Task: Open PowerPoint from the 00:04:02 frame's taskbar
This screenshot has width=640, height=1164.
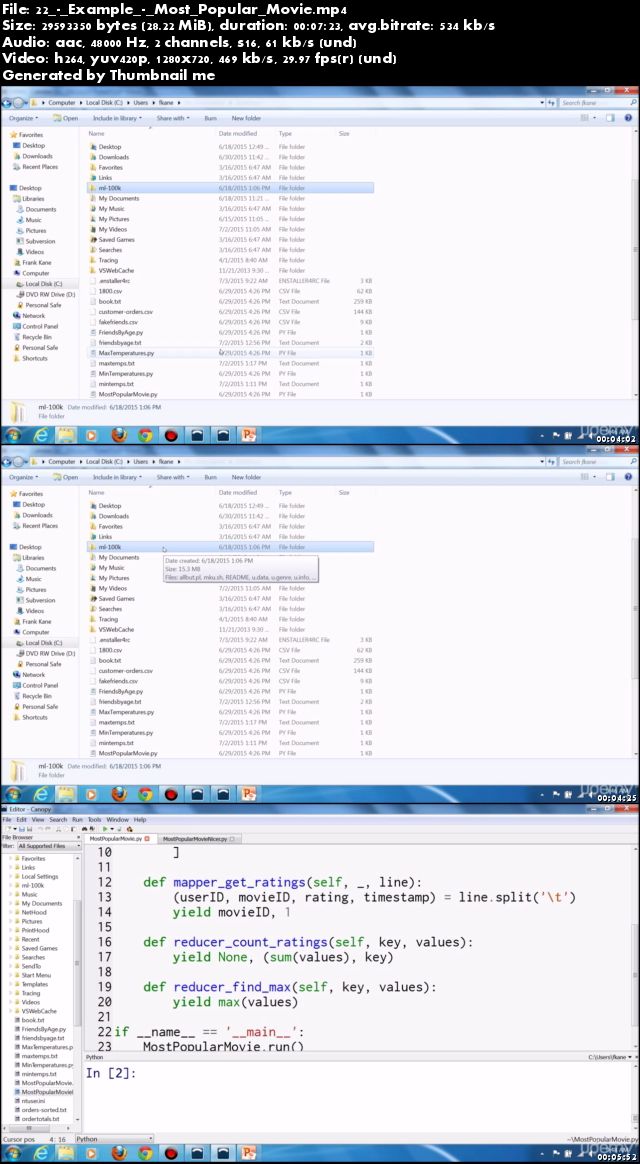Action: (248, 436)
